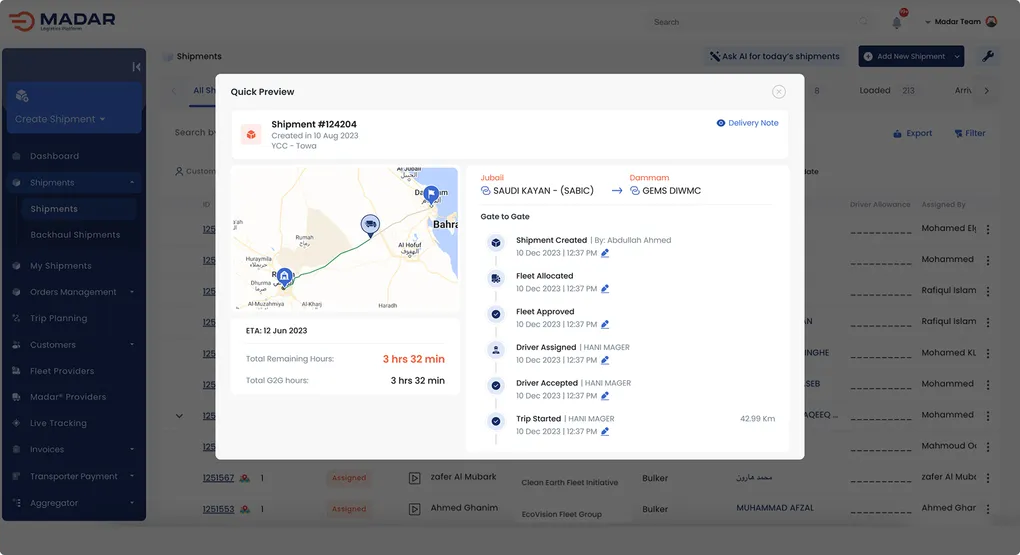This screenshot has width=1020, height=555.
Task: Click the Trip Started timeline marker
Action: [x=495, y=421]
